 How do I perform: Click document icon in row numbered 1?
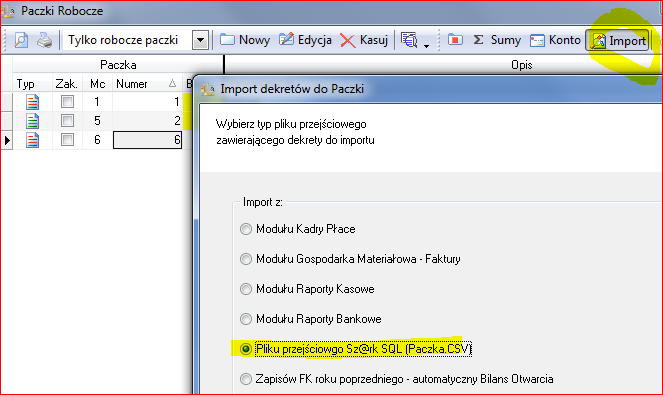[33, 102]
